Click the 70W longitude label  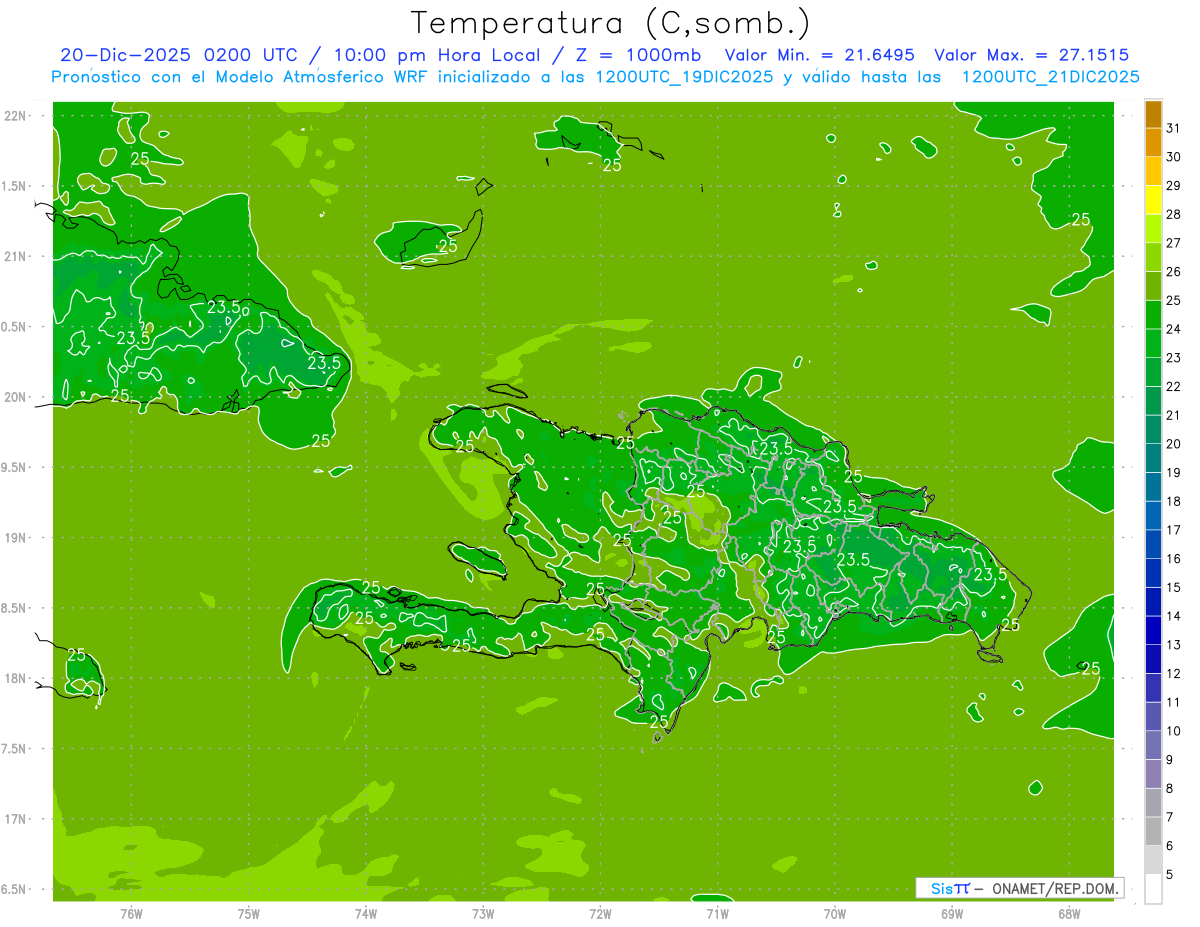coord(835,913)
